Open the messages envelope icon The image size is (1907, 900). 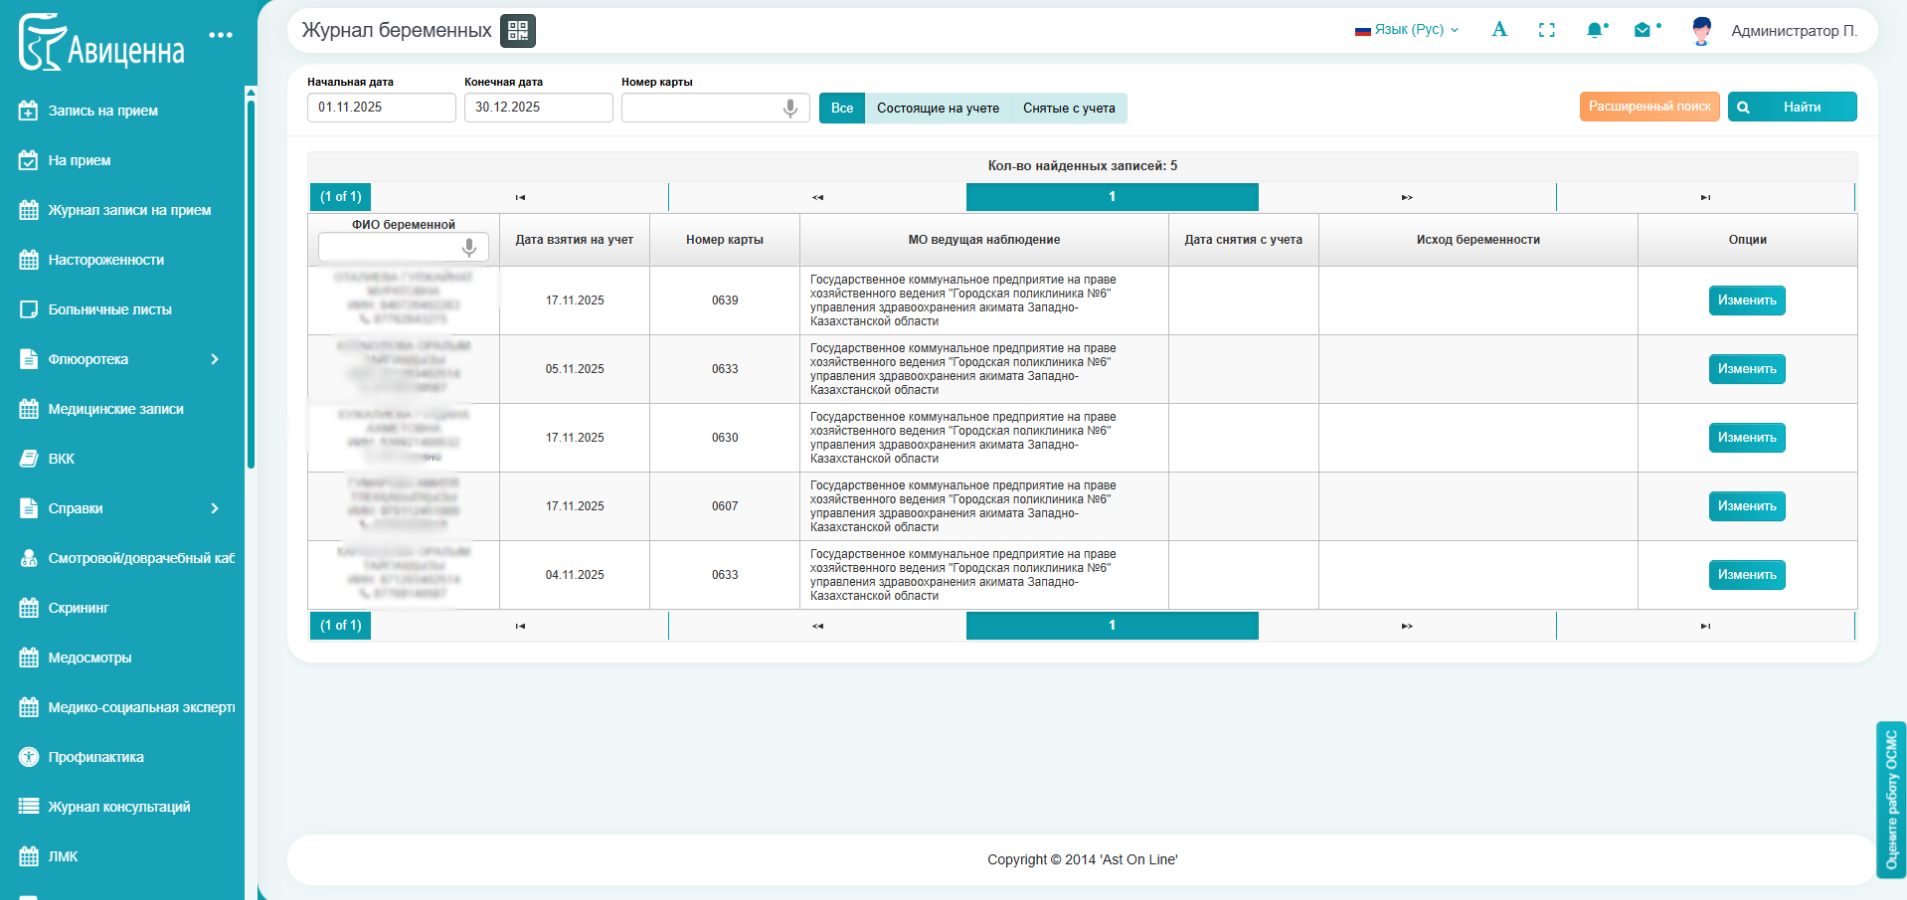[x=1642, y=30]
